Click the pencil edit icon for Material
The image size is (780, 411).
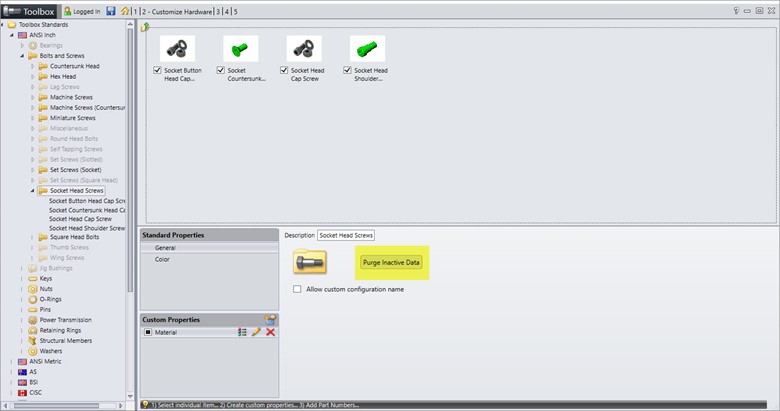256,332
